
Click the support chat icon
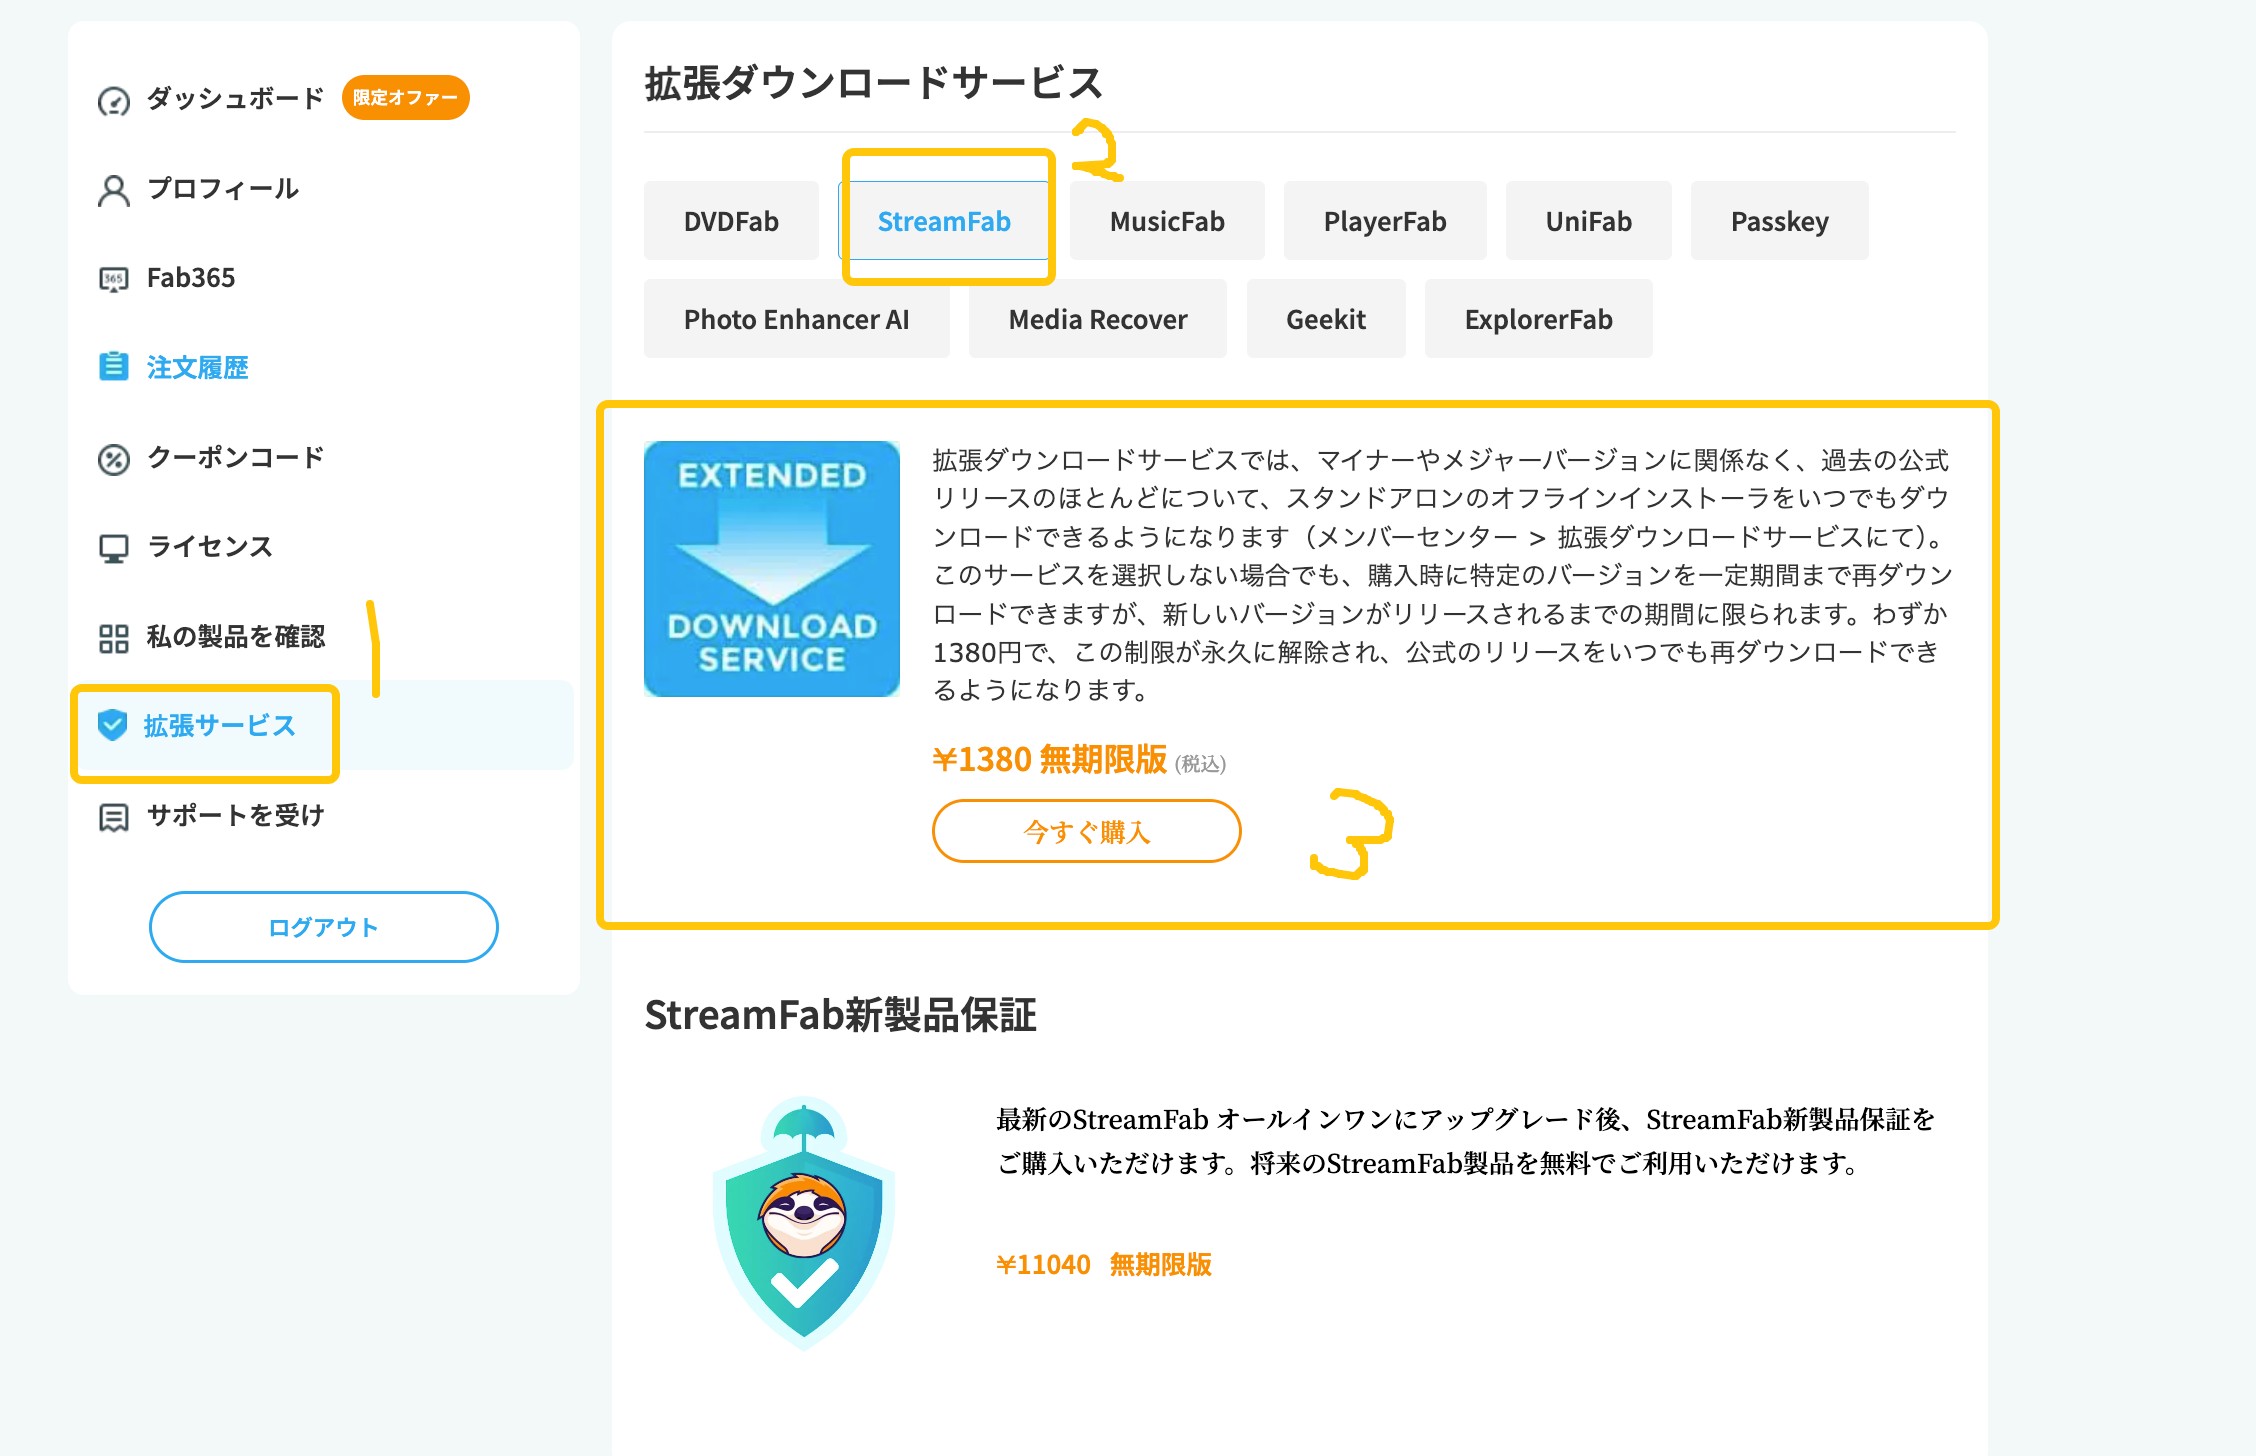[114, 817]
